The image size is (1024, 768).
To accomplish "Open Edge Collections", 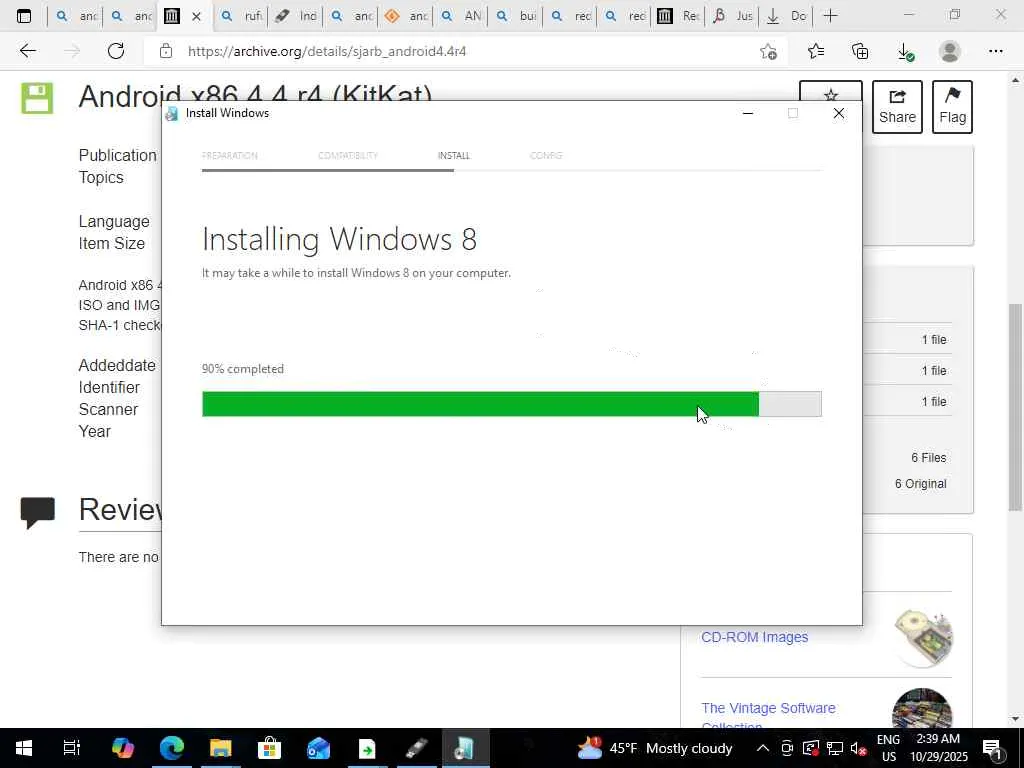I will 860,51.
